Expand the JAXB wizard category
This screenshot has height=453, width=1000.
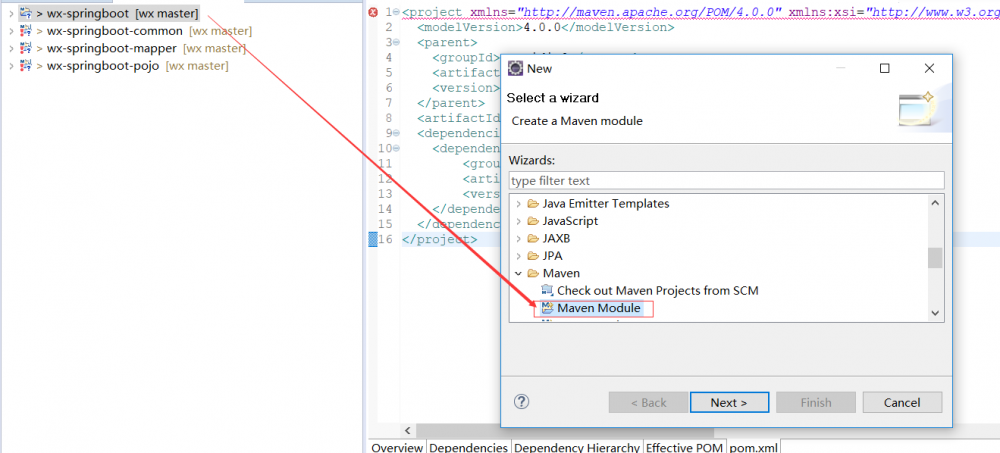(x=518, y=239)
